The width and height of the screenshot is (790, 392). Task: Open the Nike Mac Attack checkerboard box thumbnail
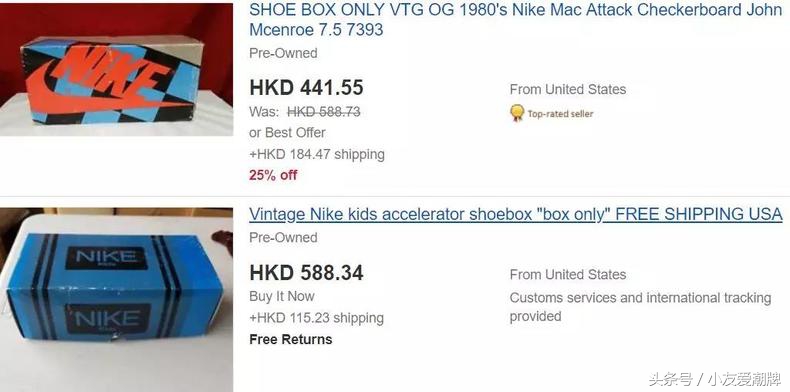tap(116, 70)
